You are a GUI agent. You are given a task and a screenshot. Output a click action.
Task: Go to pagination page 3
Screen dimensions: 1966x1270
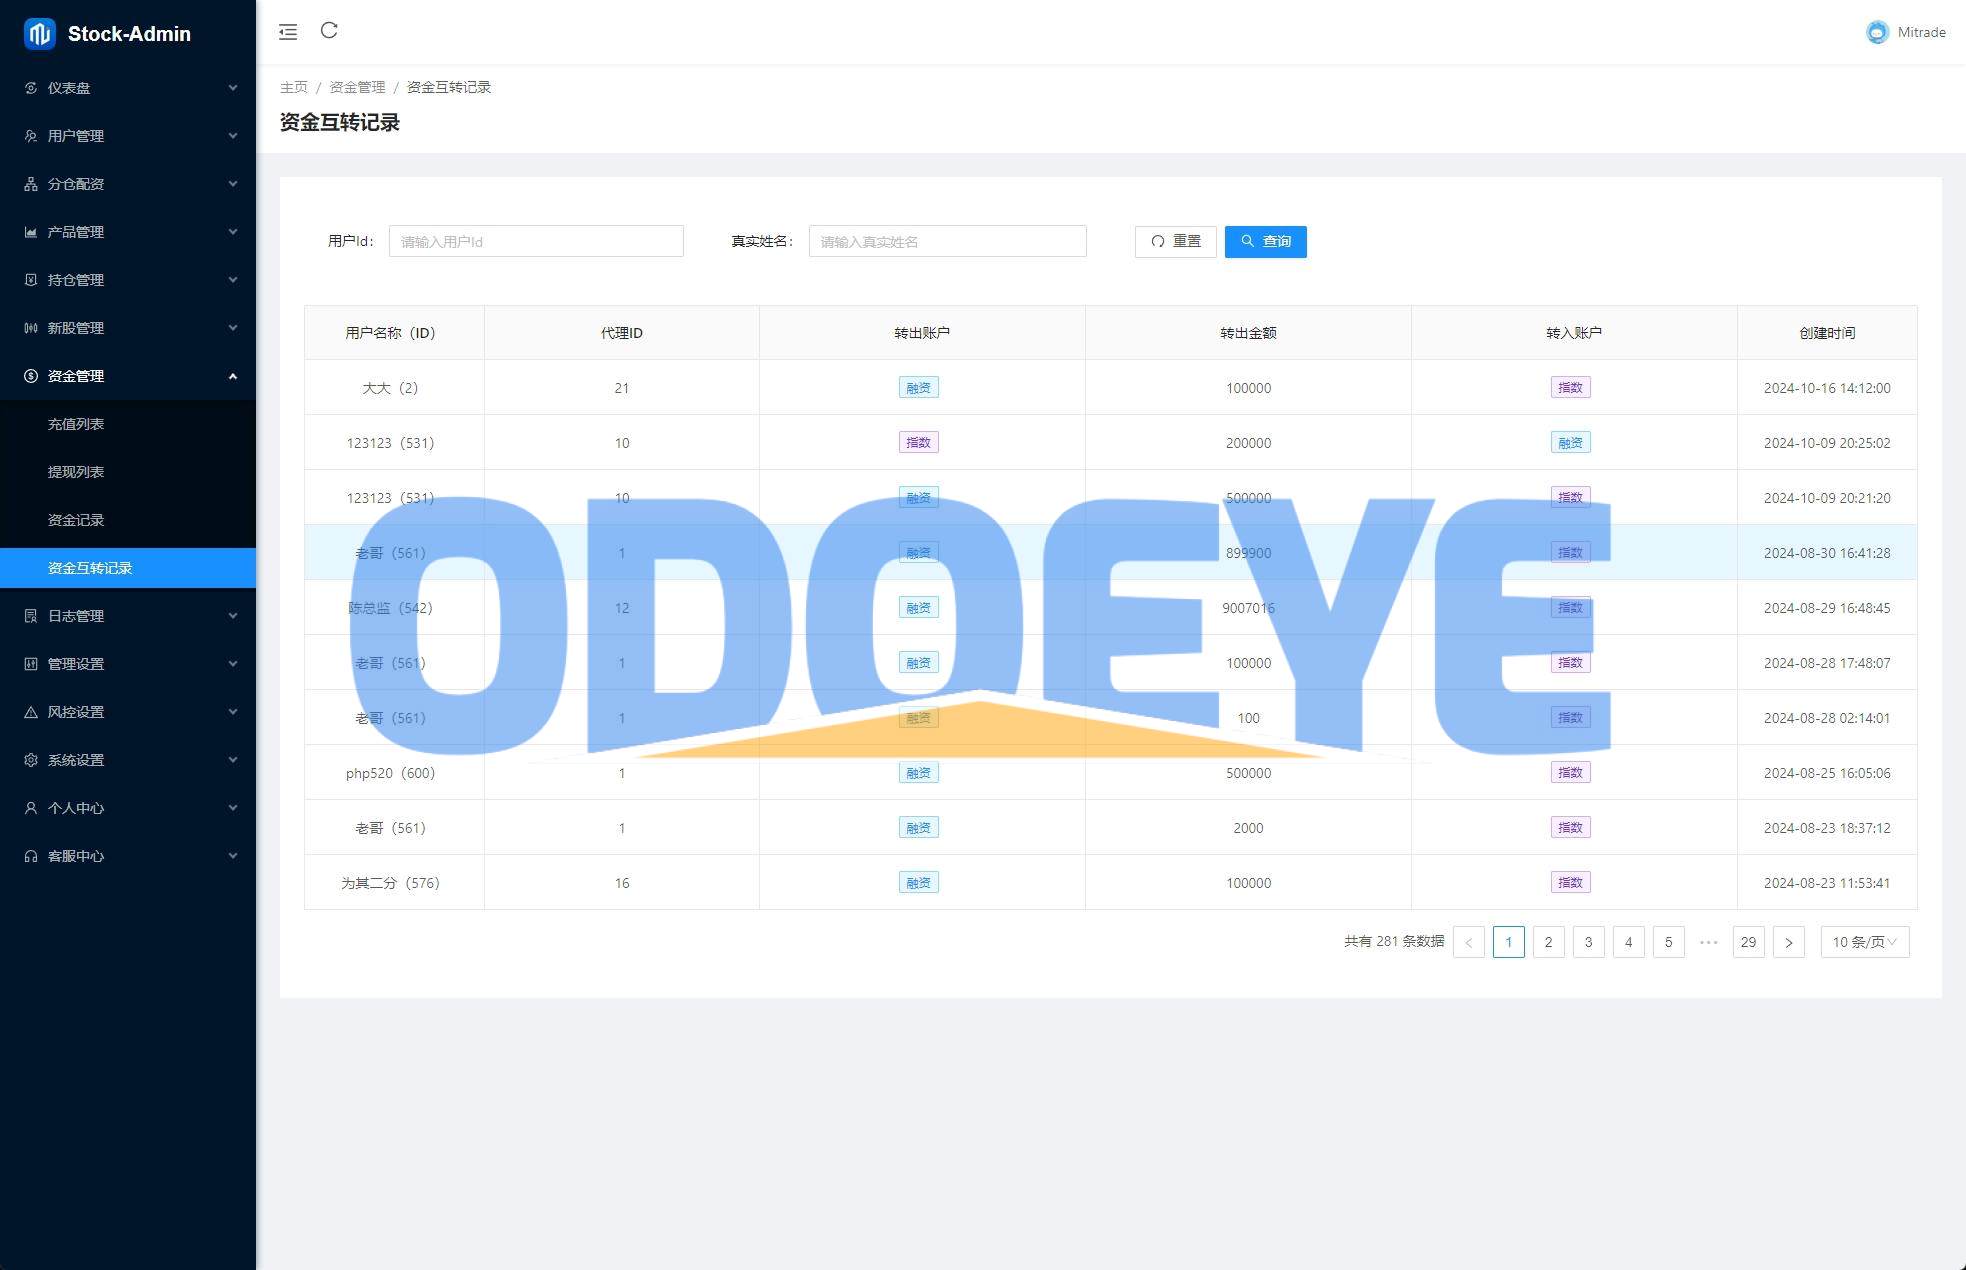point(1589,942)
